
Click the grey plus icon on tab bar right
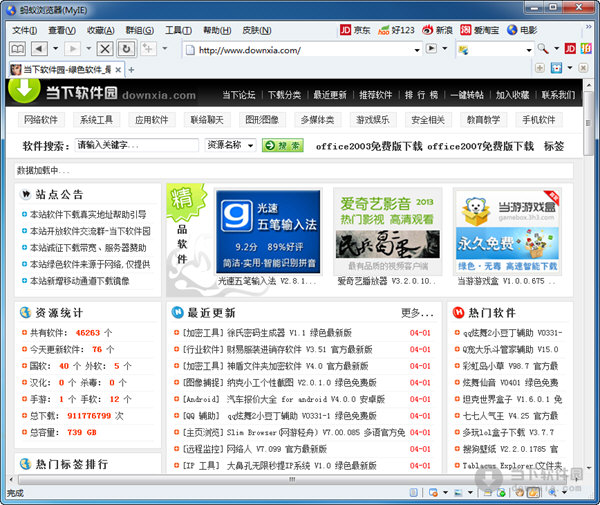tap(540, 68)
